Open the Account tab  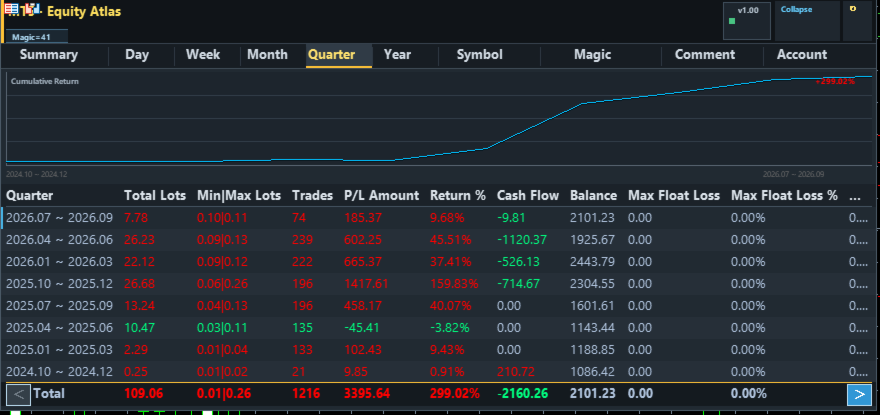point(801,55)
